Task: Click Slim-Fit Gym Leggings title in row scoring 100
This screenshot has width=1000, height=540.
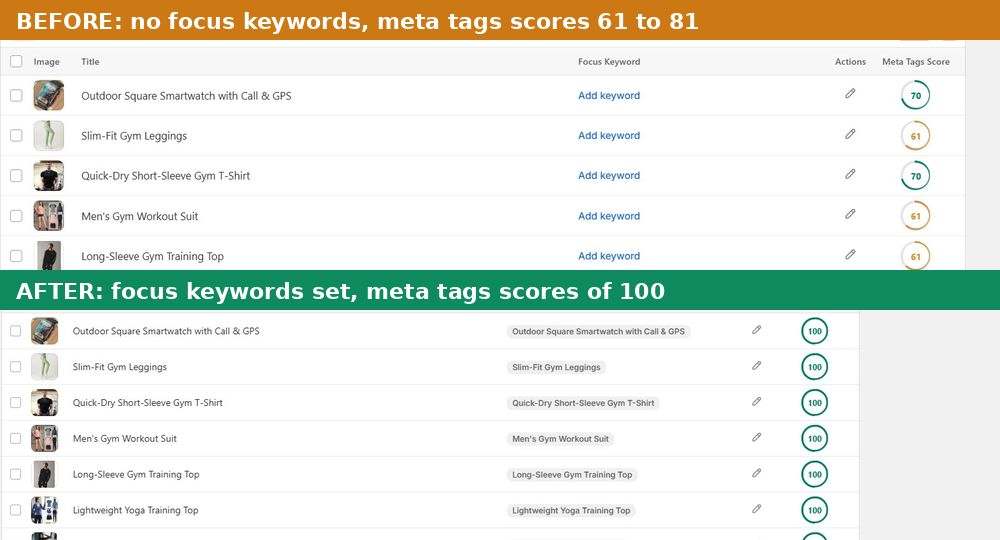Action: coord(119,367)
